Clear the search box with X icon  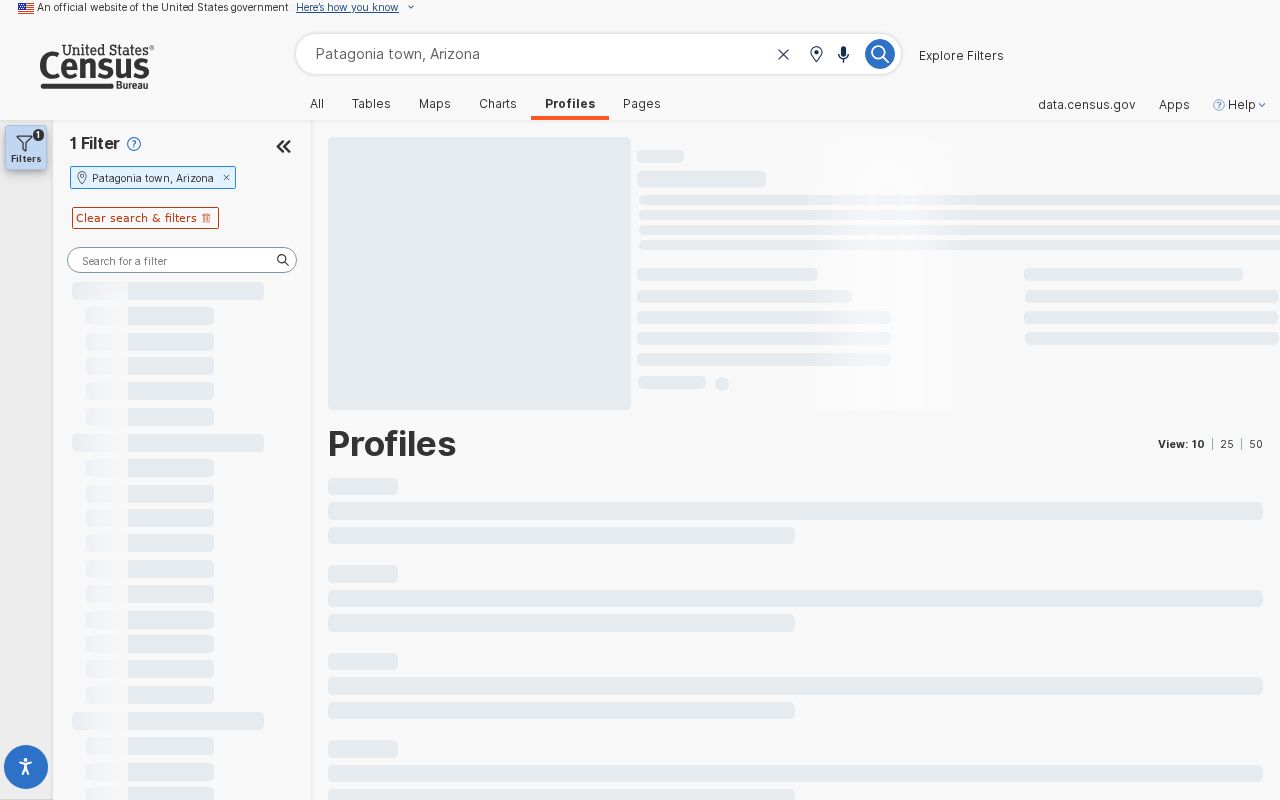coord(783,54)
